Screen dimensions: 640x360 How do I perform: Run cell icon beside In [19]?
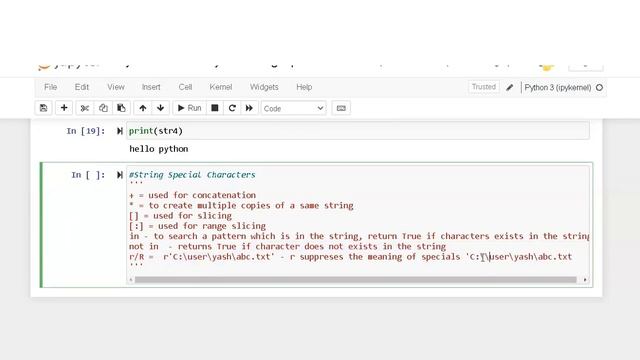(x=120, y=131)
